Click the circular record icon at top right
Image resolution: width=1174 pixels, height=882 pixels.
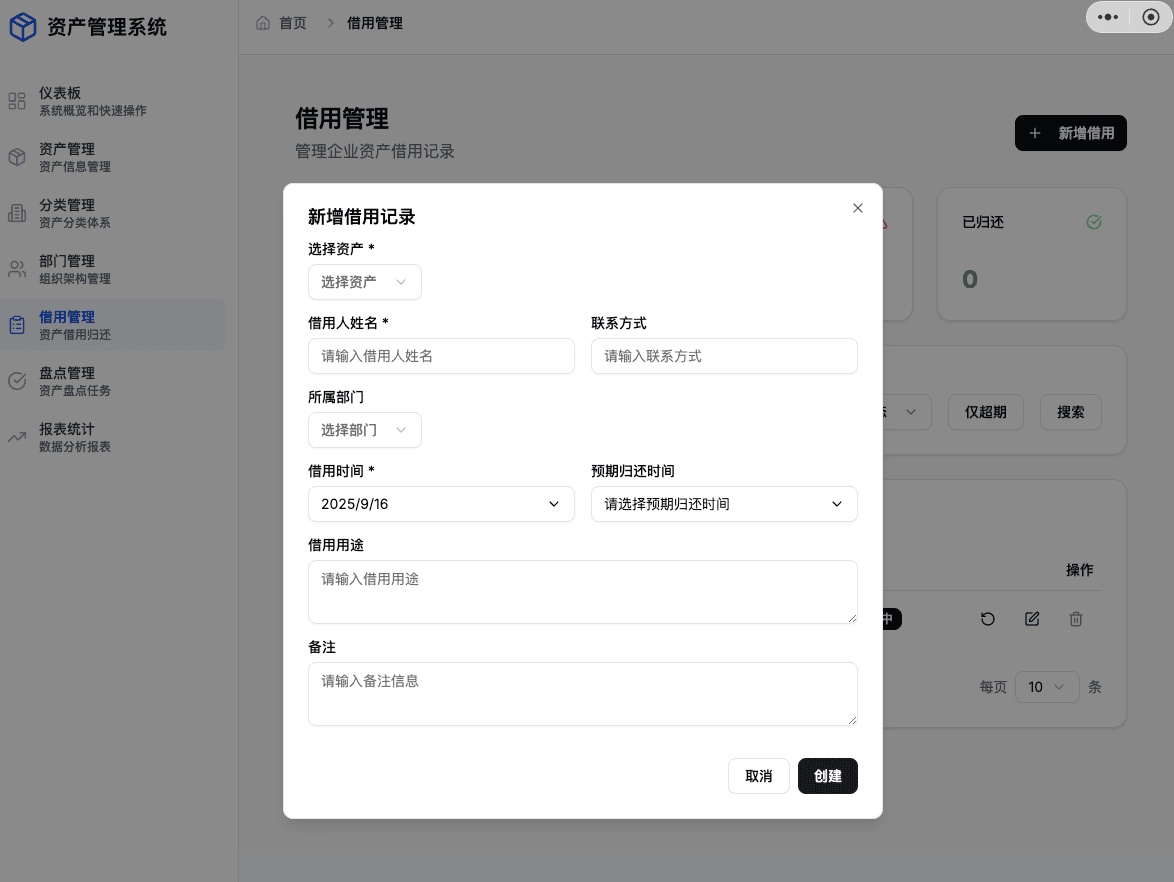coord(1151,16)
